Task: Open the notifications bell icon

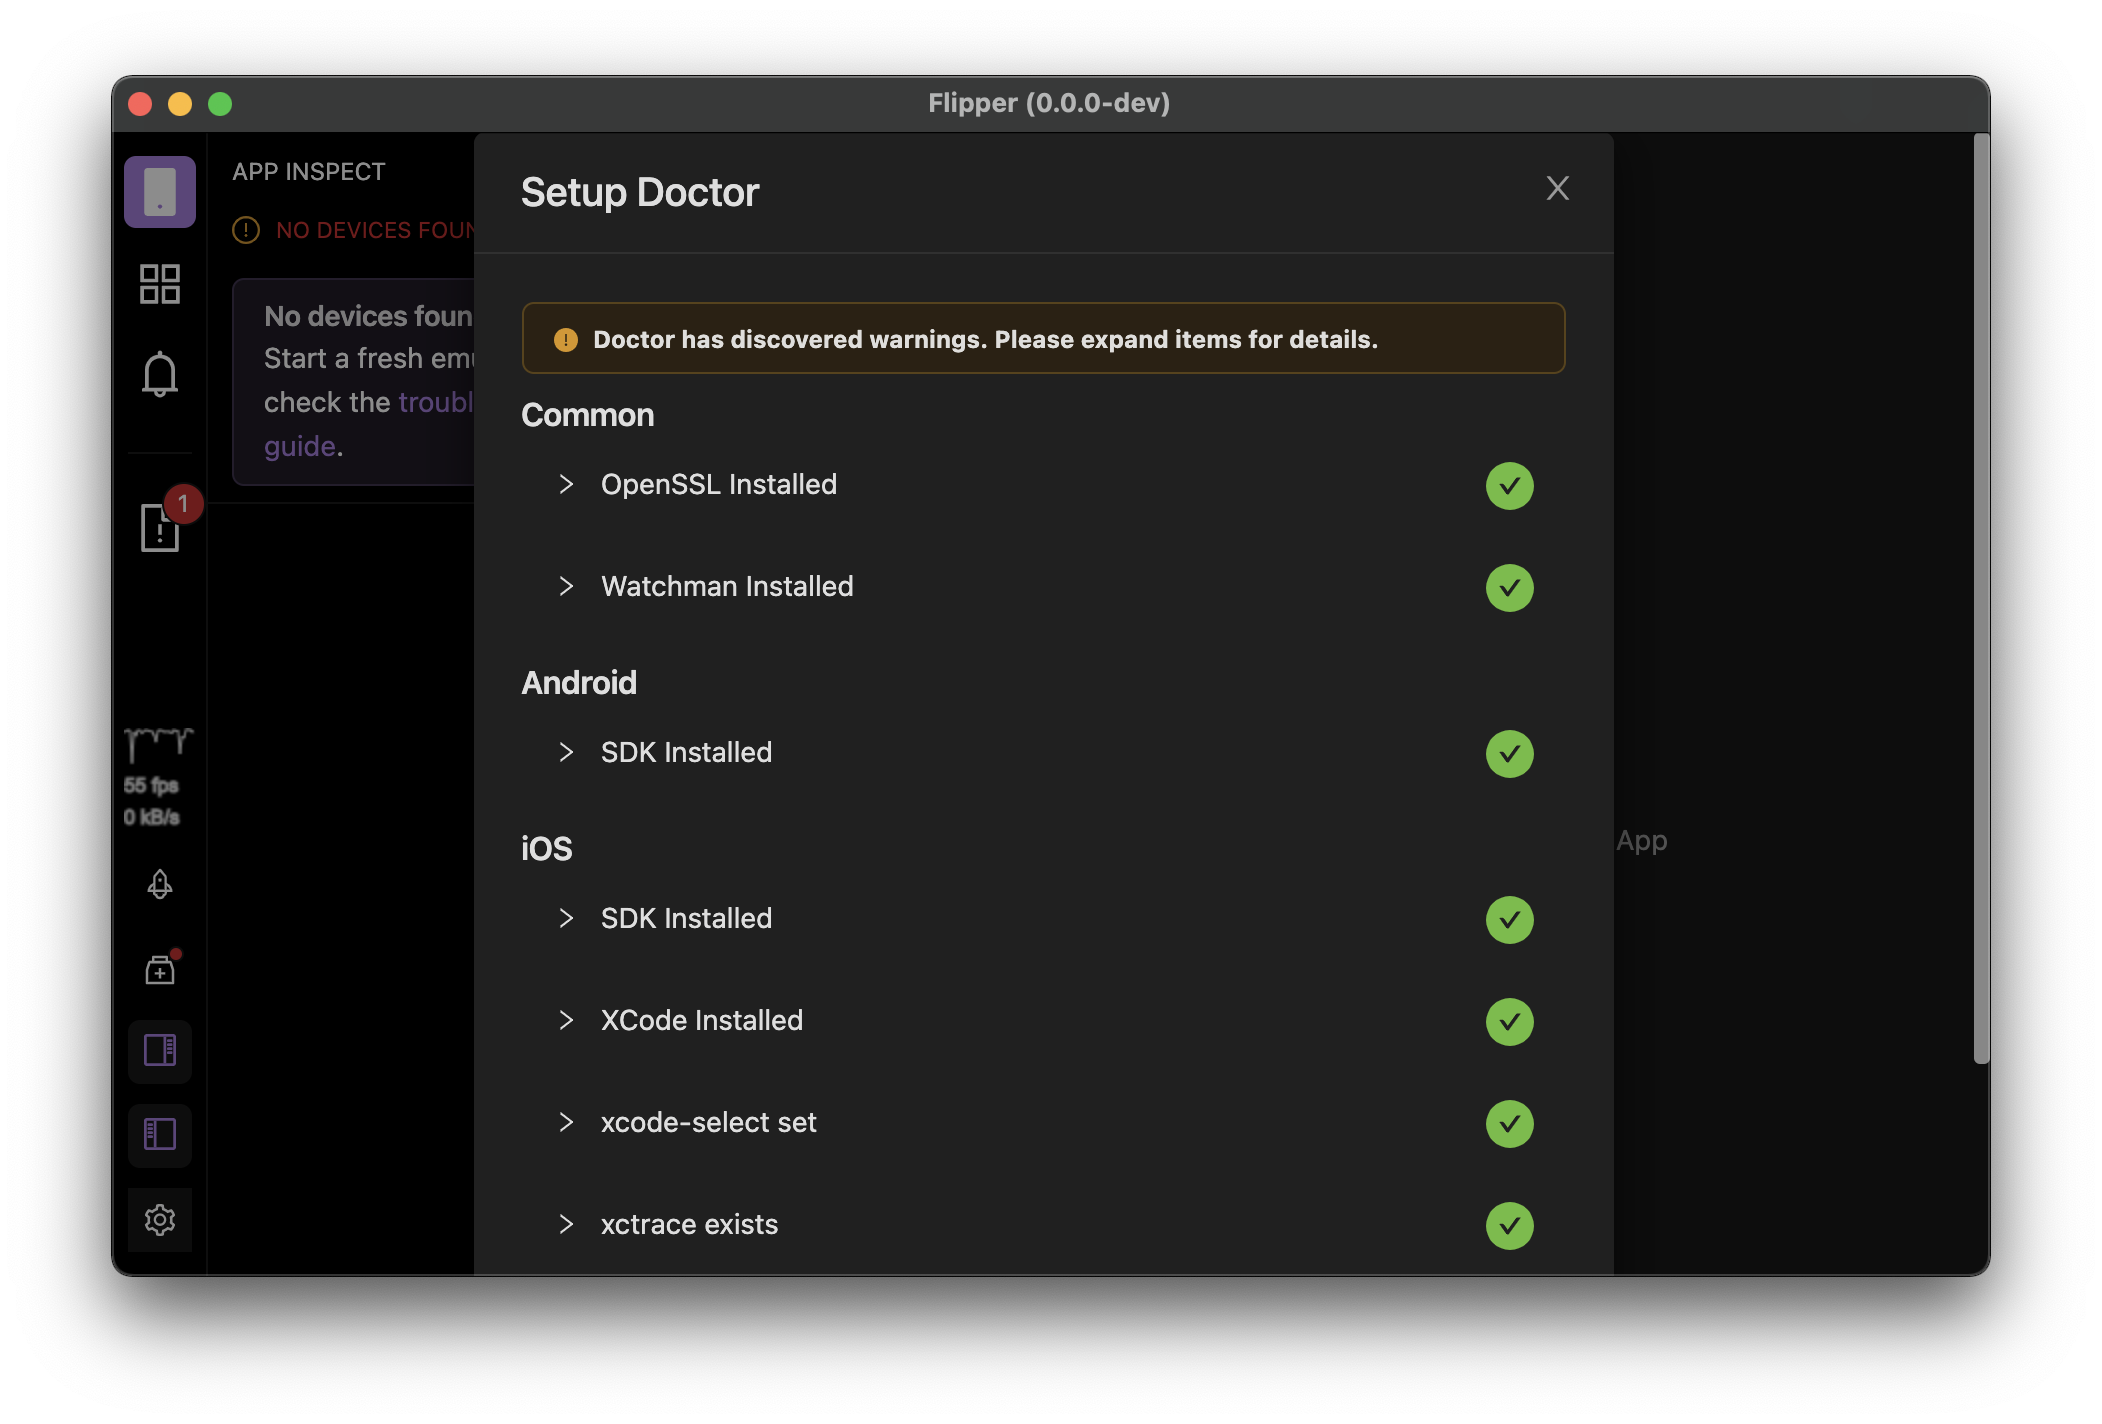Action: pos(159,375)
